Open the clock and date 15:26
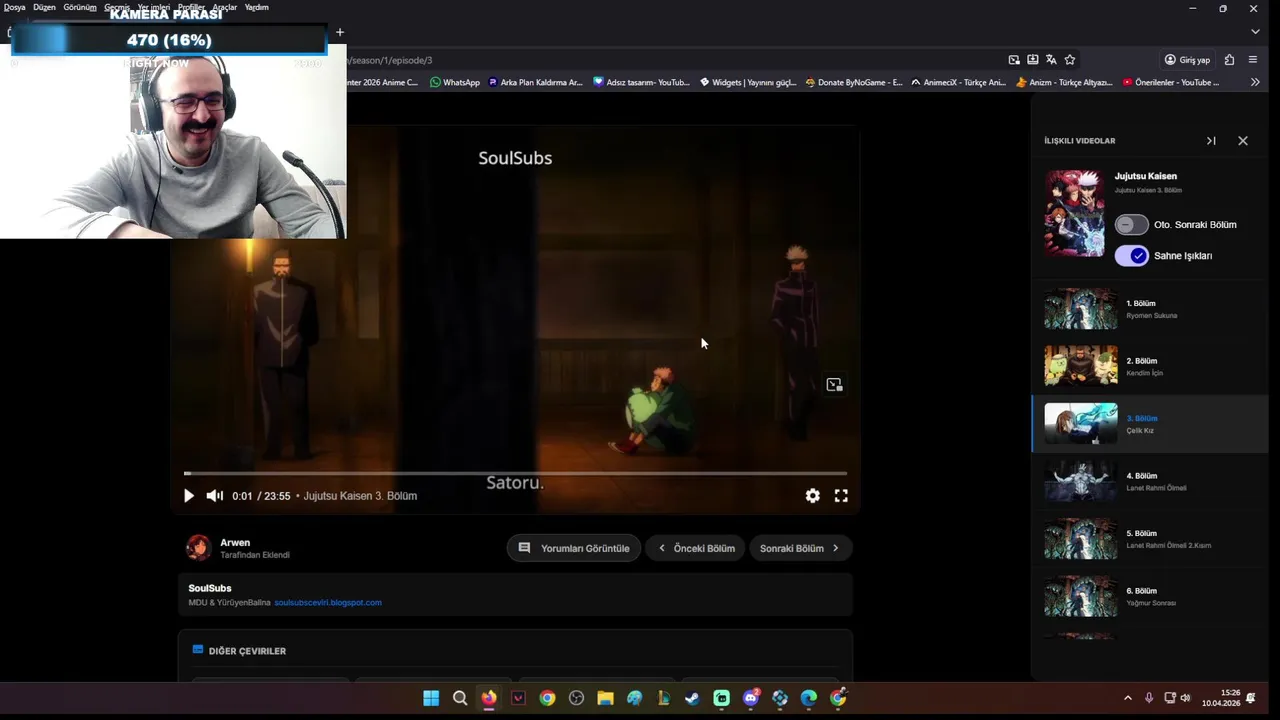This screenshot has height=720, width=1280. pos(1221,698)
